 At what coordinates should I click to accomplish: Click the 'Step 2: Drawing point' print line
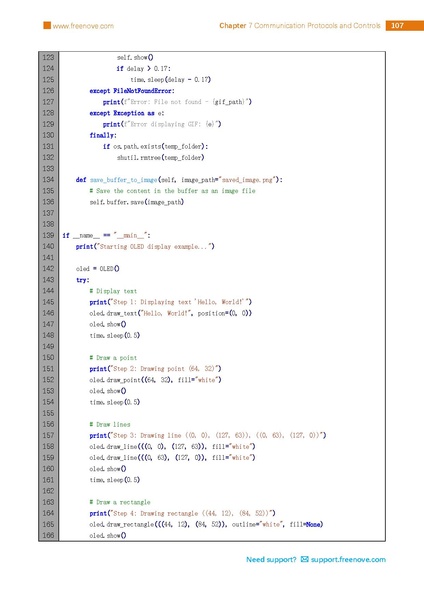[x=155, y=368]
